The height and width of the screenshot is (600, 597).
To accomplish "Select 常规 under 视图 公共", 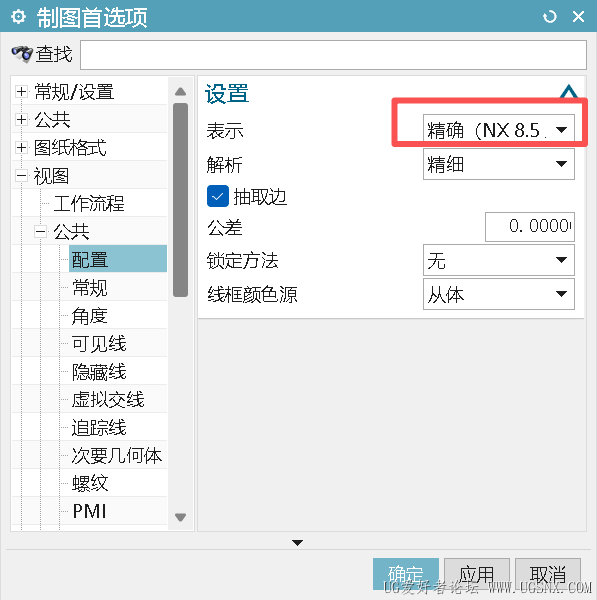I will tap(90, 287).
